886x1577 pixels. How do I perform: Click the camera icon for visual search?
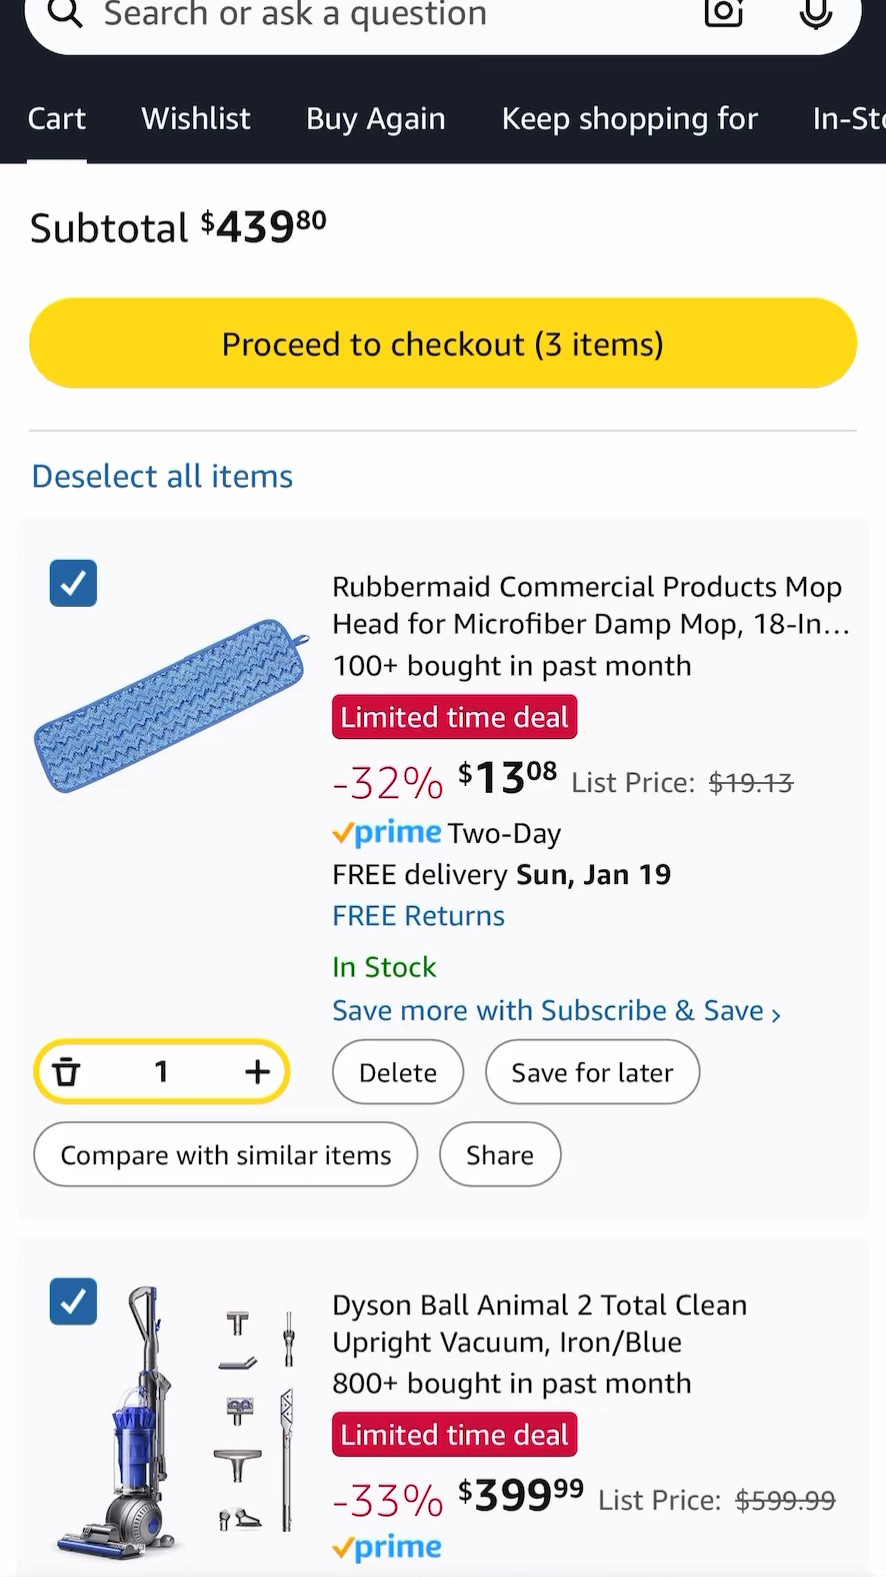(722, 14)
